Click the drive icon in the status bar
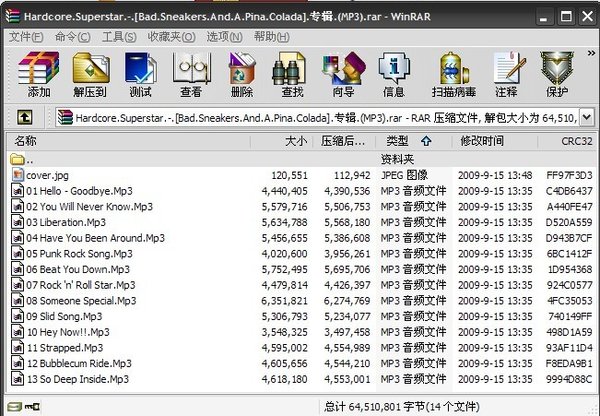 point(15,406)
